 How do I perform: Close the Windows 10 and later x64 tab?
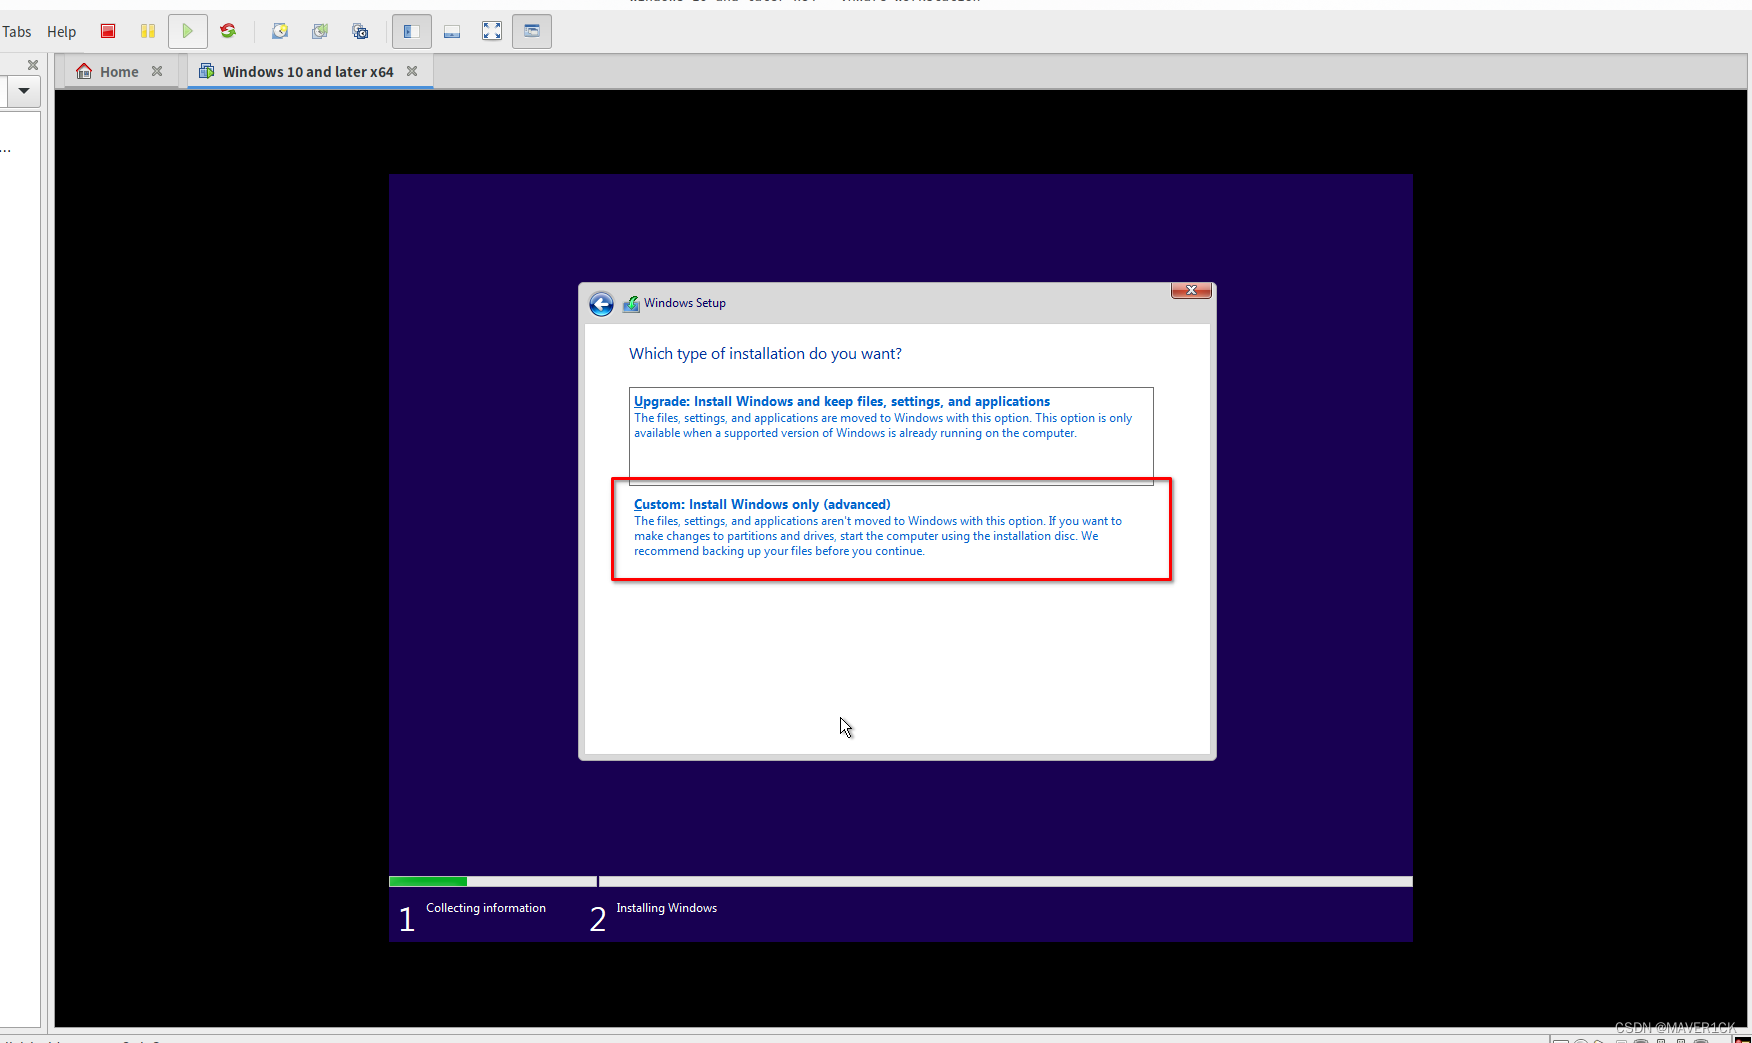412,71
